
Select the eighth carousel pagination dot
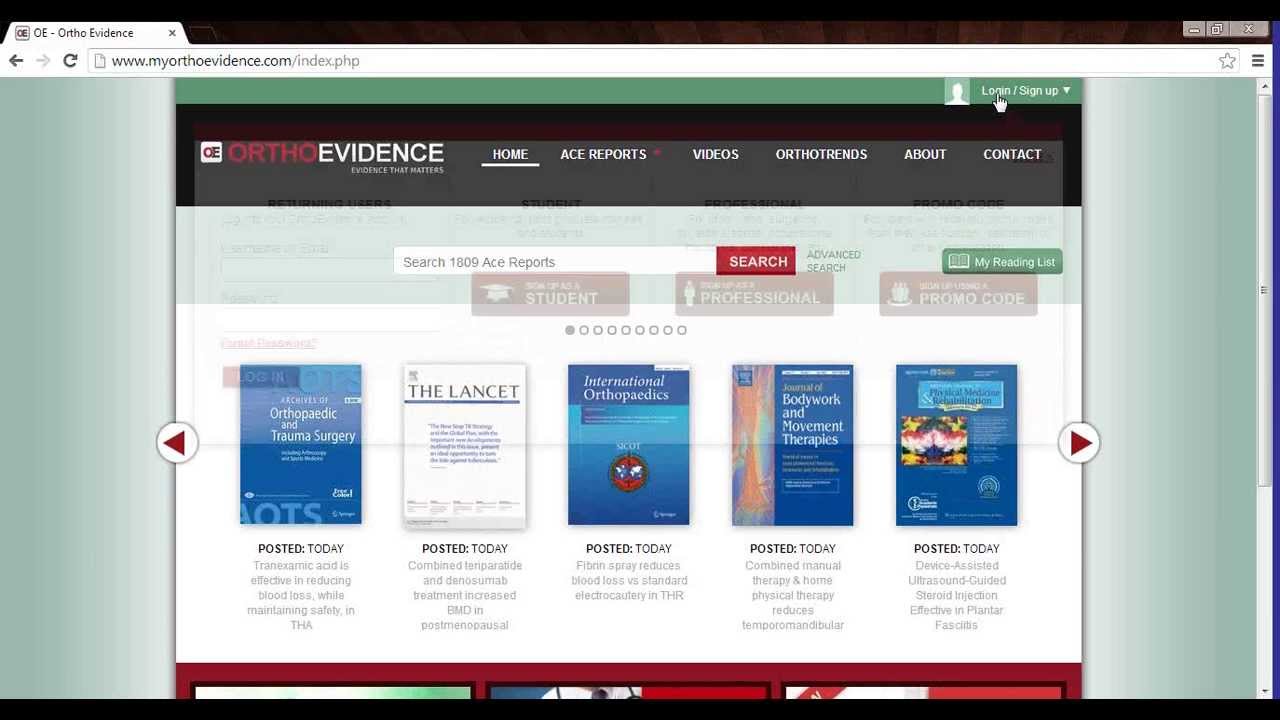[668, 330]
